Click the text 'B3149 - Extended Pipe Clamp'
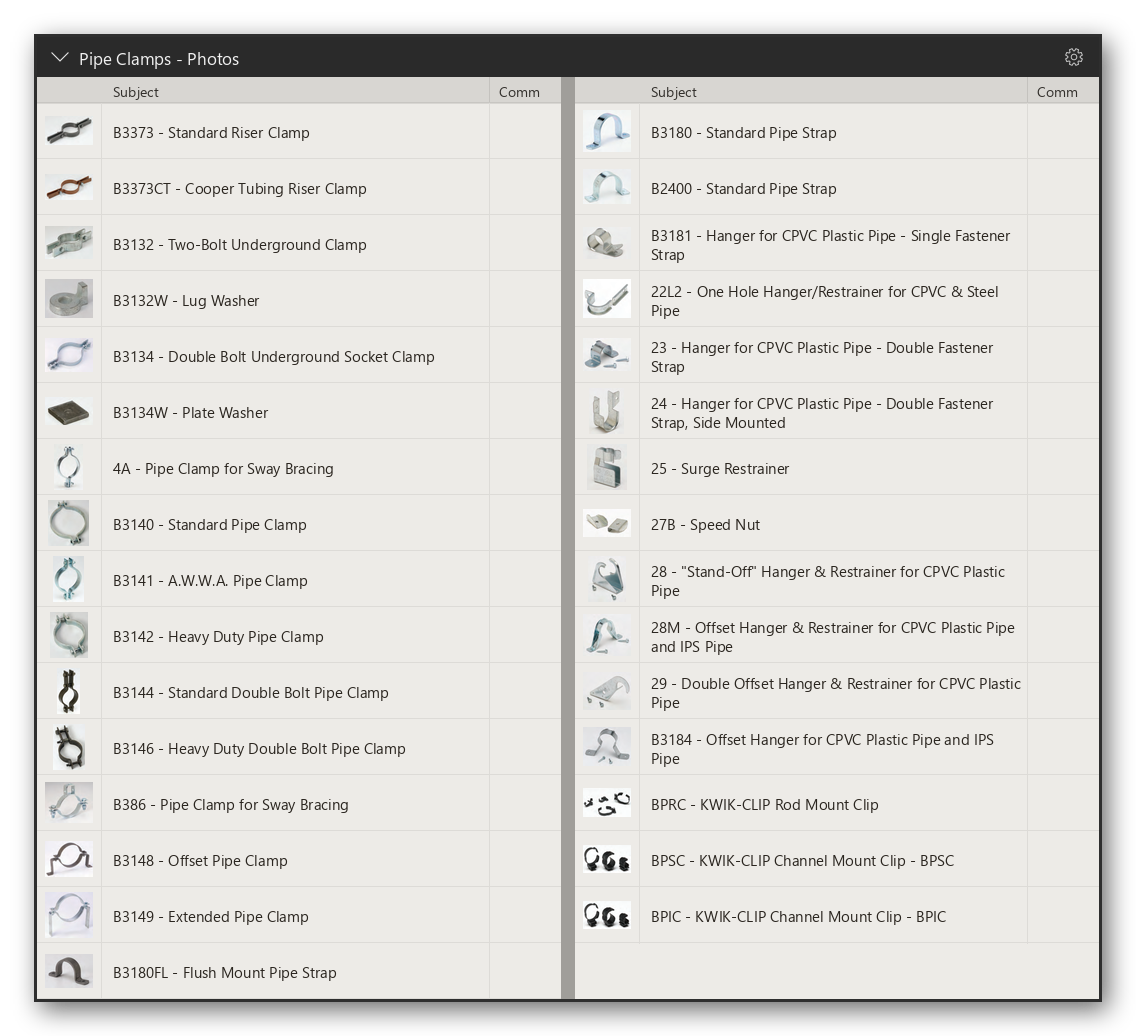This screenshot has width=1136, height=1036. pyautogui.click(x=211, y=916)
